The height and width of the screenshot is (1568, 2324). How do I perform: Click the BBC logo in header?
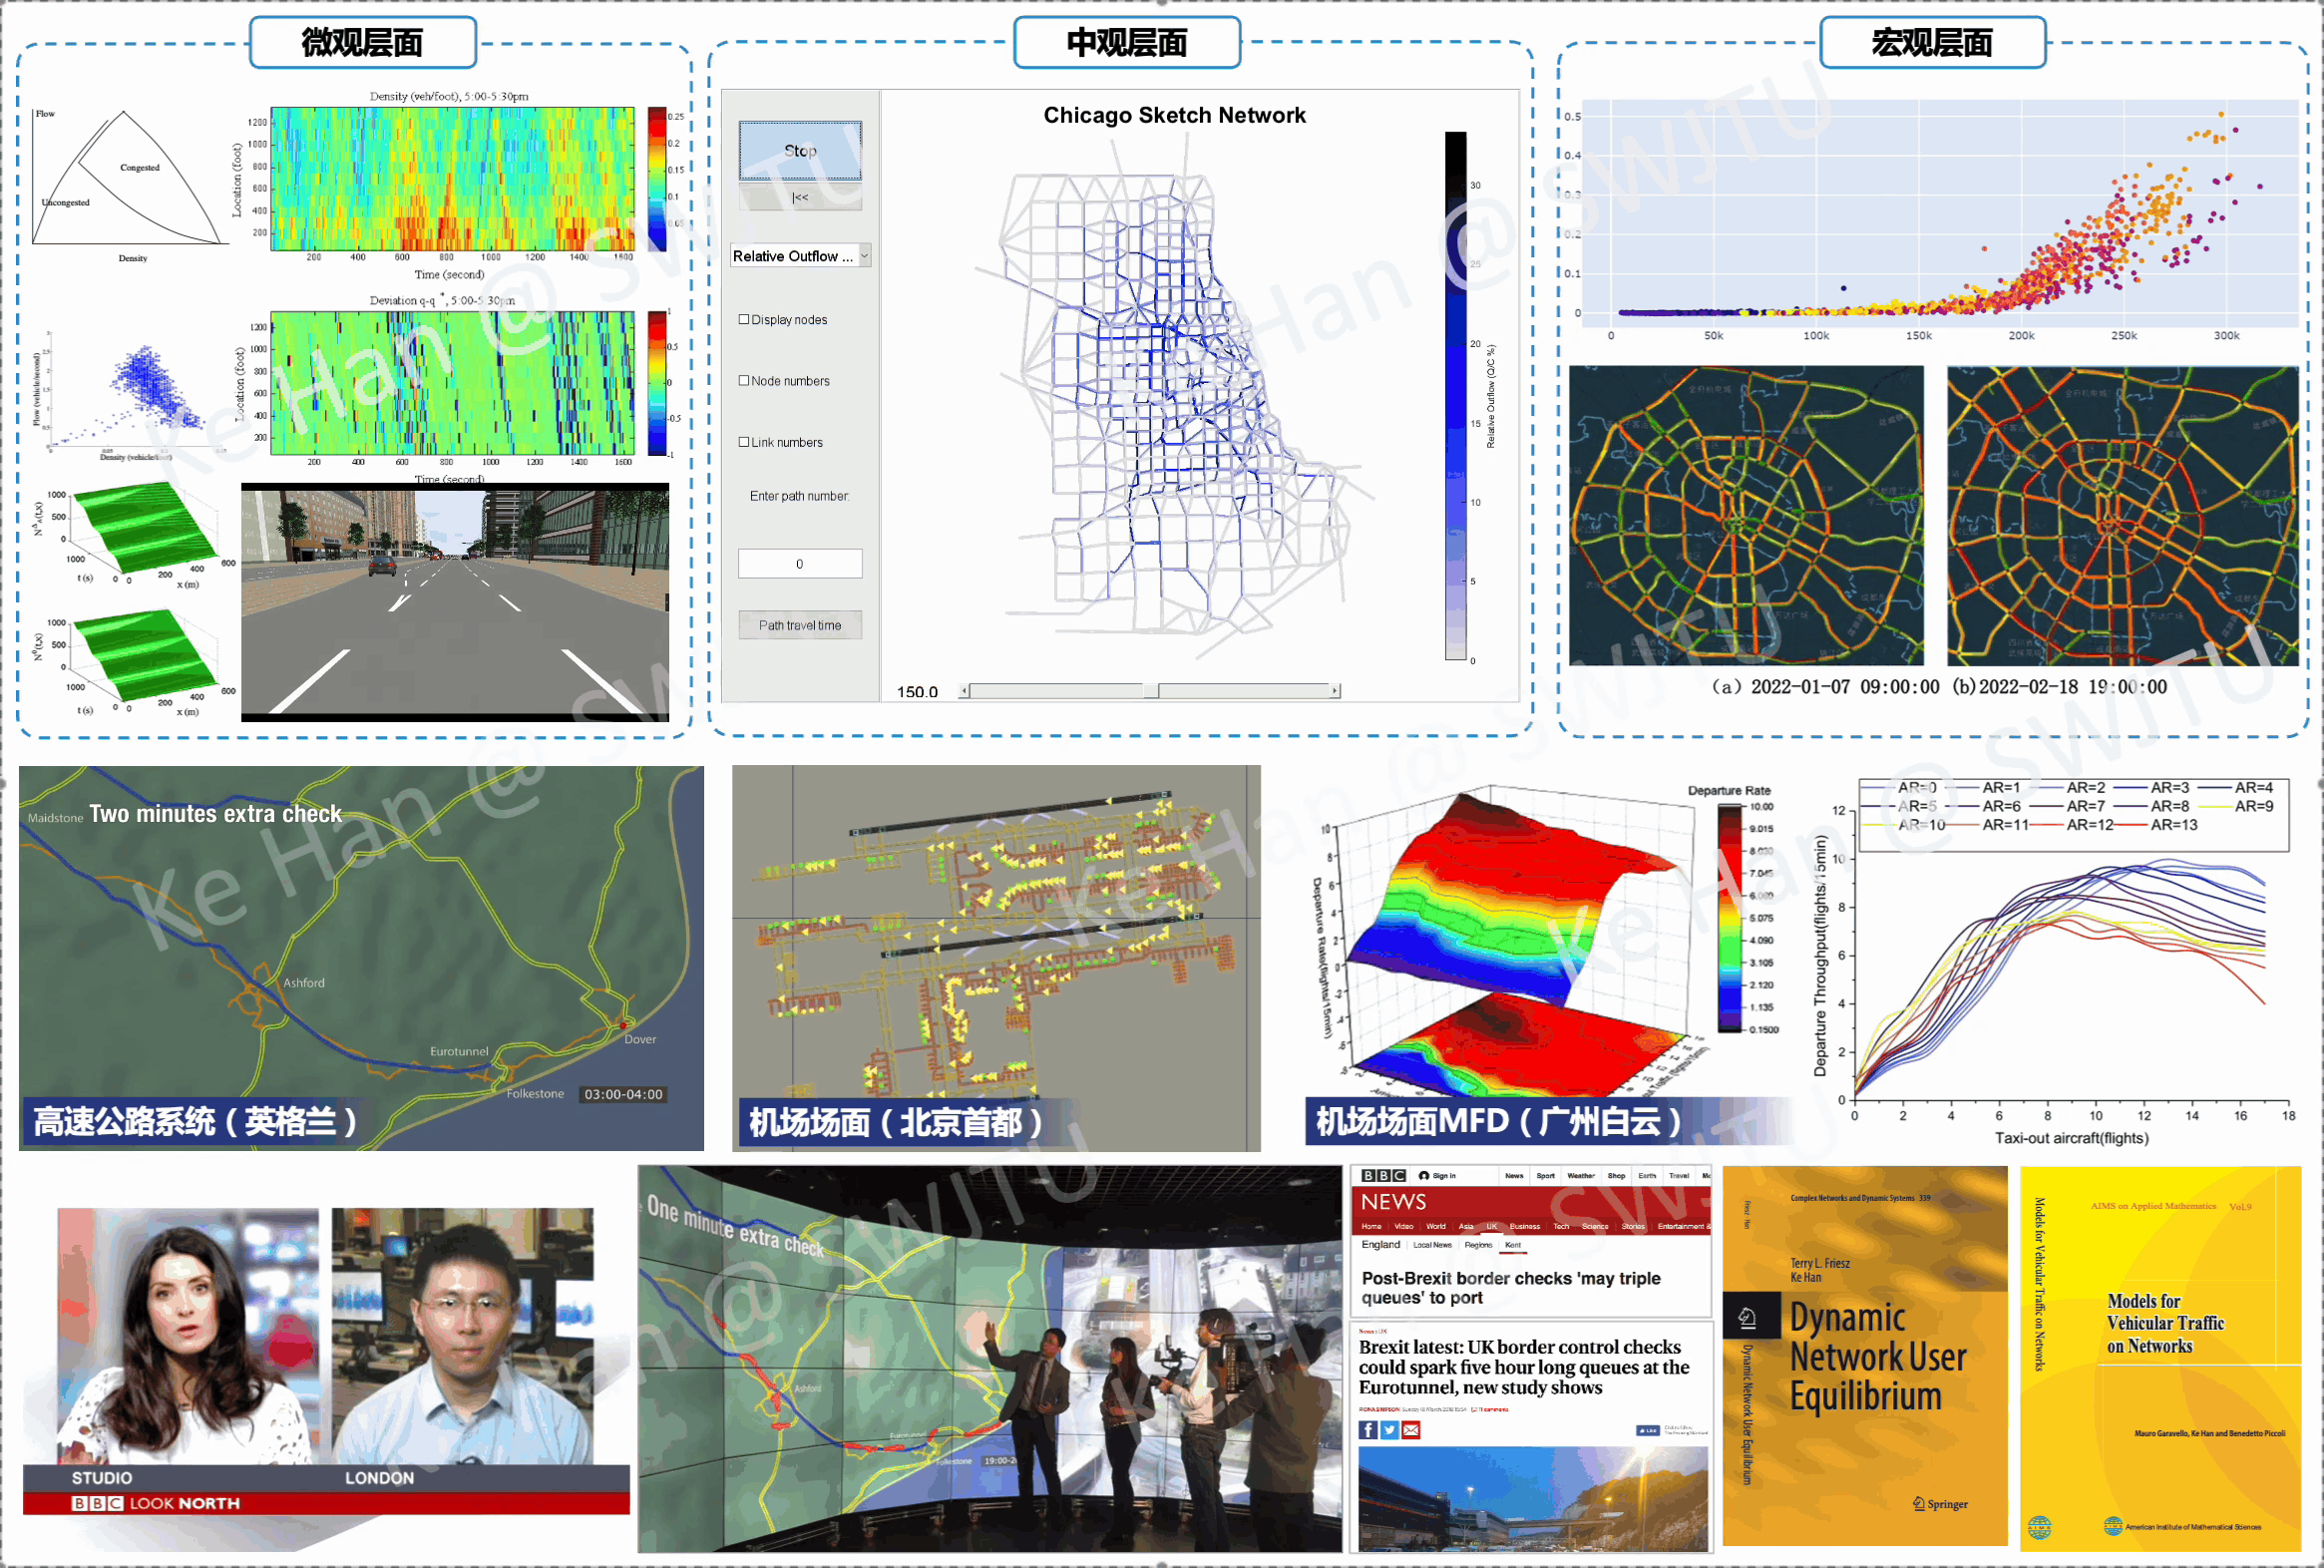(x=1383, y=1176)
